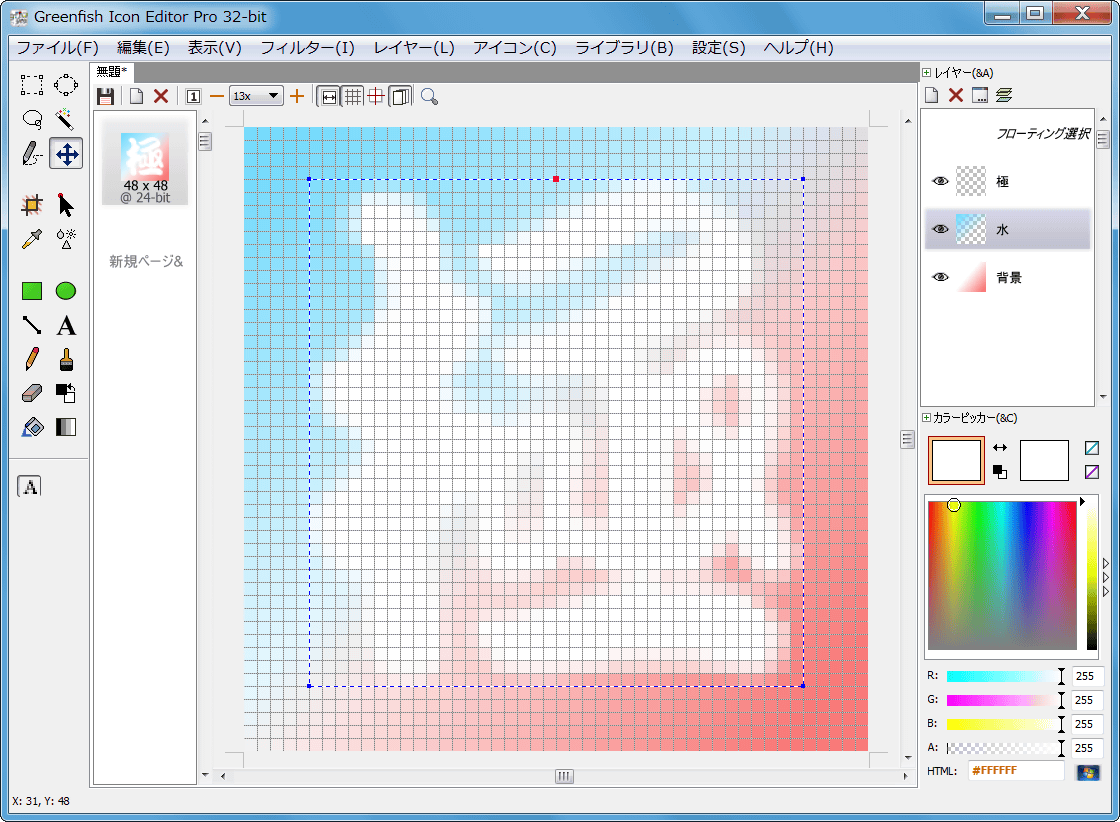This screenshot has height=822, width=1120.
Task: Select the selection Pencil tool
Action: 31,154
